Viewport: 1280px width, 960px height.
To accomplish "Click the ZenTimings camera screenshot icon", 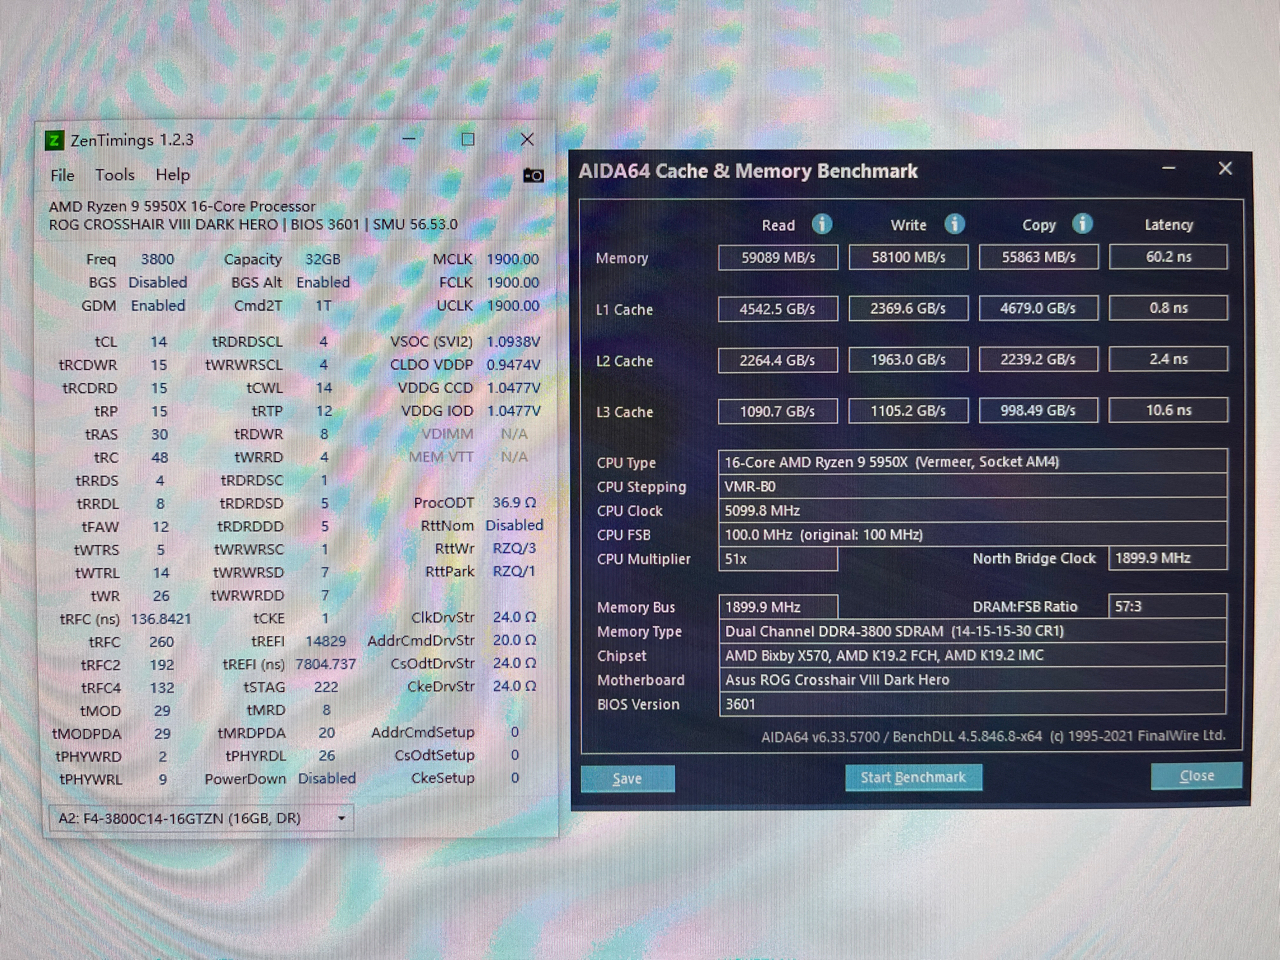I will 534,175.
